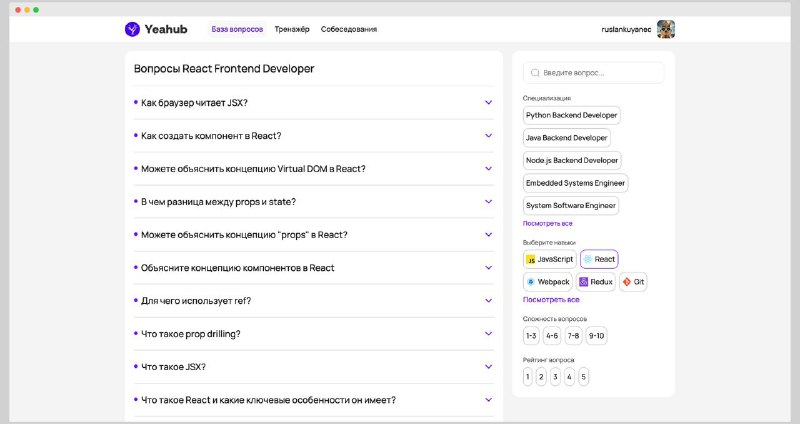Select question rating 5
The image size is (800, 424).
click(x=584, y=377)
